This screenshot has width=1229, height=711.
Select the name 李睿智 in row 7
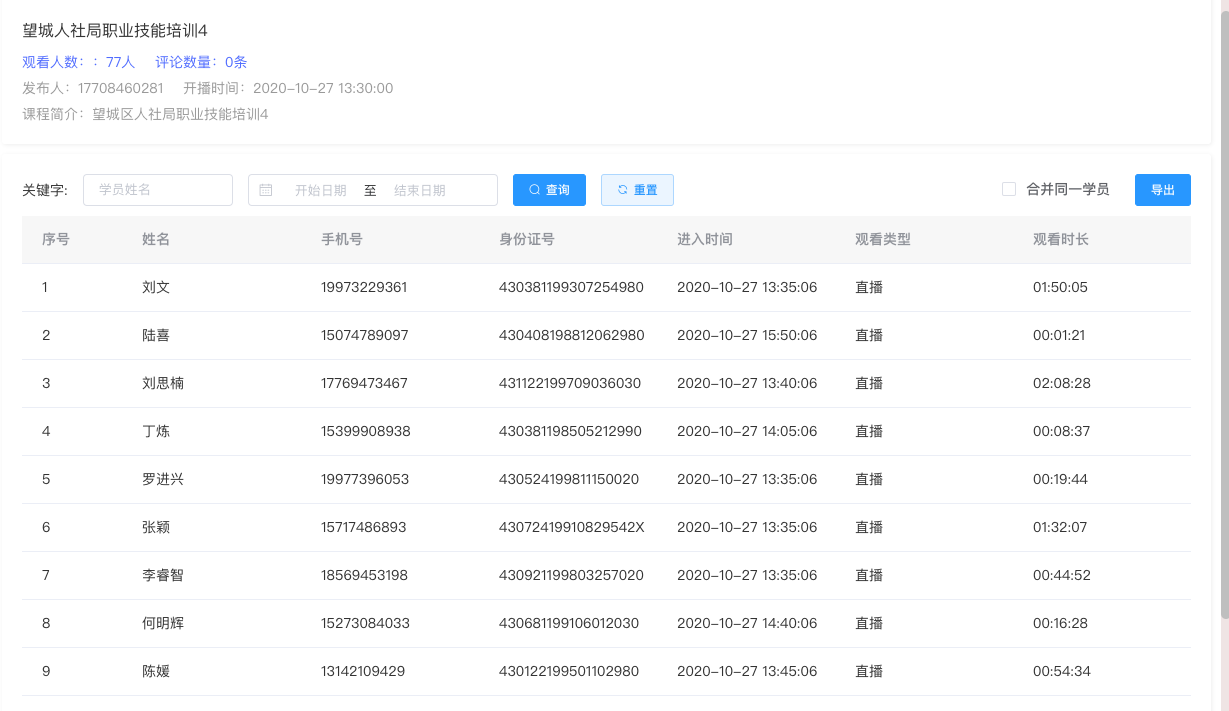click(x=163, y=576)
